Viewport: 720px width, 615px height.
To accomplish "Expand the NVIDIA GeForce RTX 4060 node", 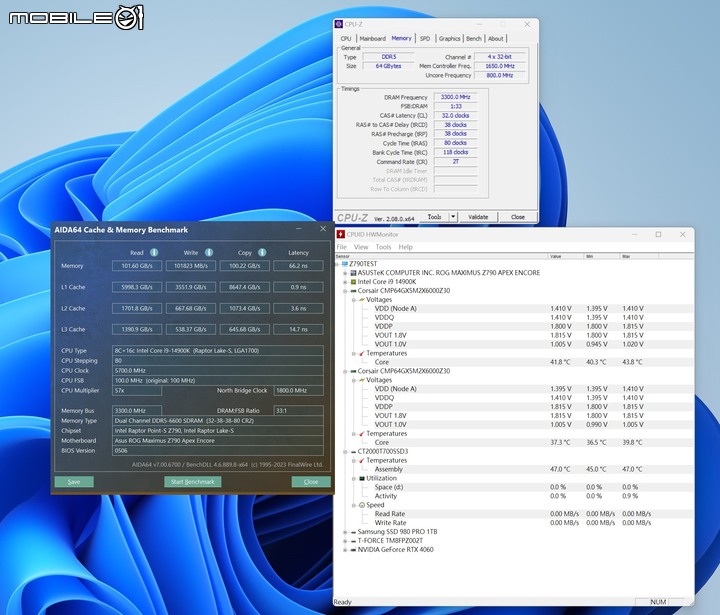I will point(345,550).
